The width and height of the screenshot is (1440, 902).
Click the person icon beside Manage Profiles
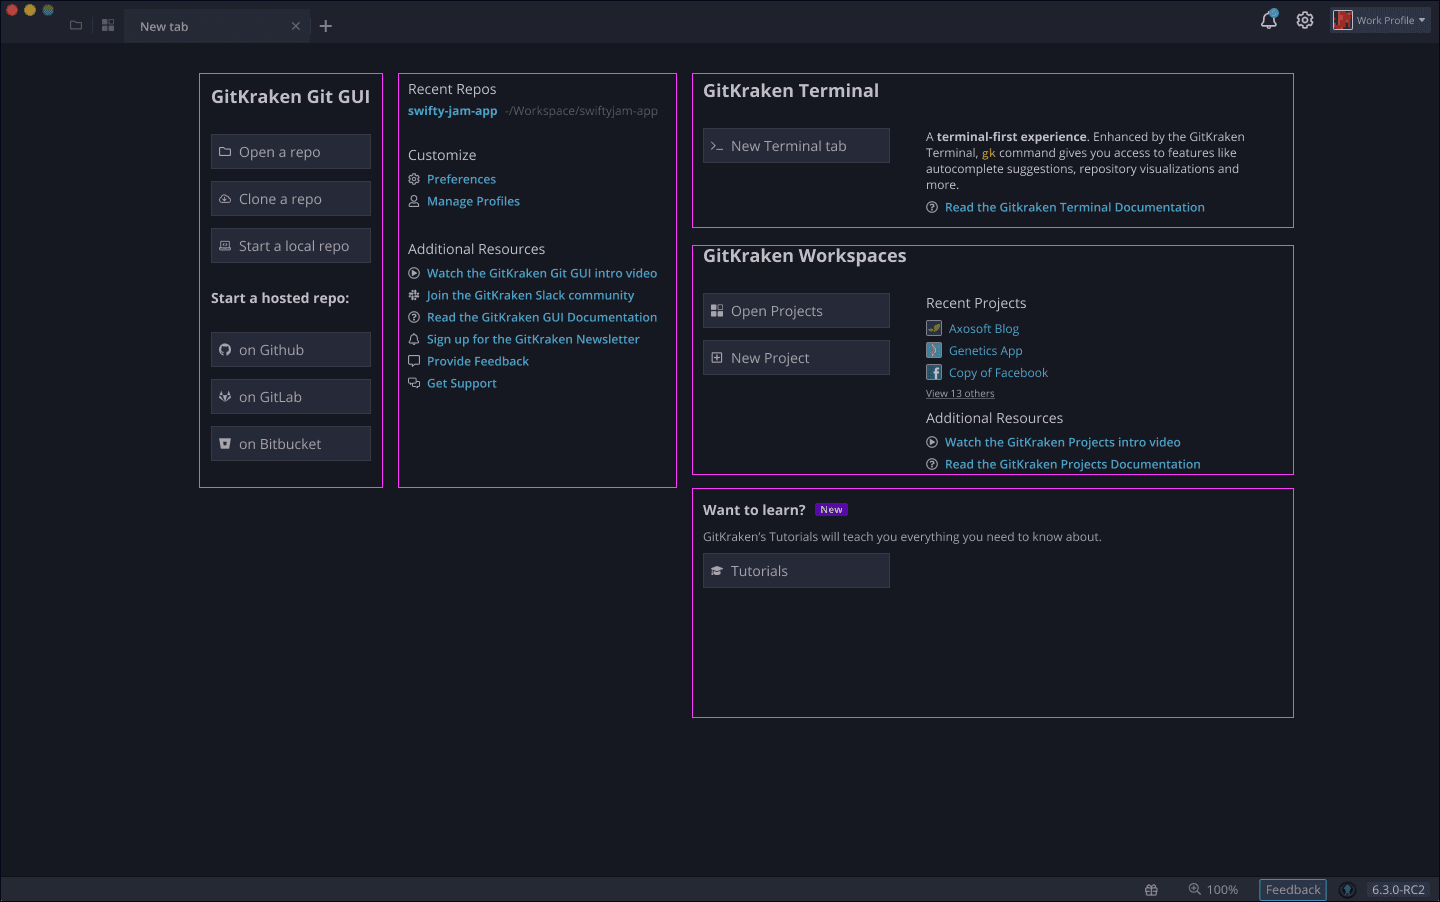click(414, 201)
